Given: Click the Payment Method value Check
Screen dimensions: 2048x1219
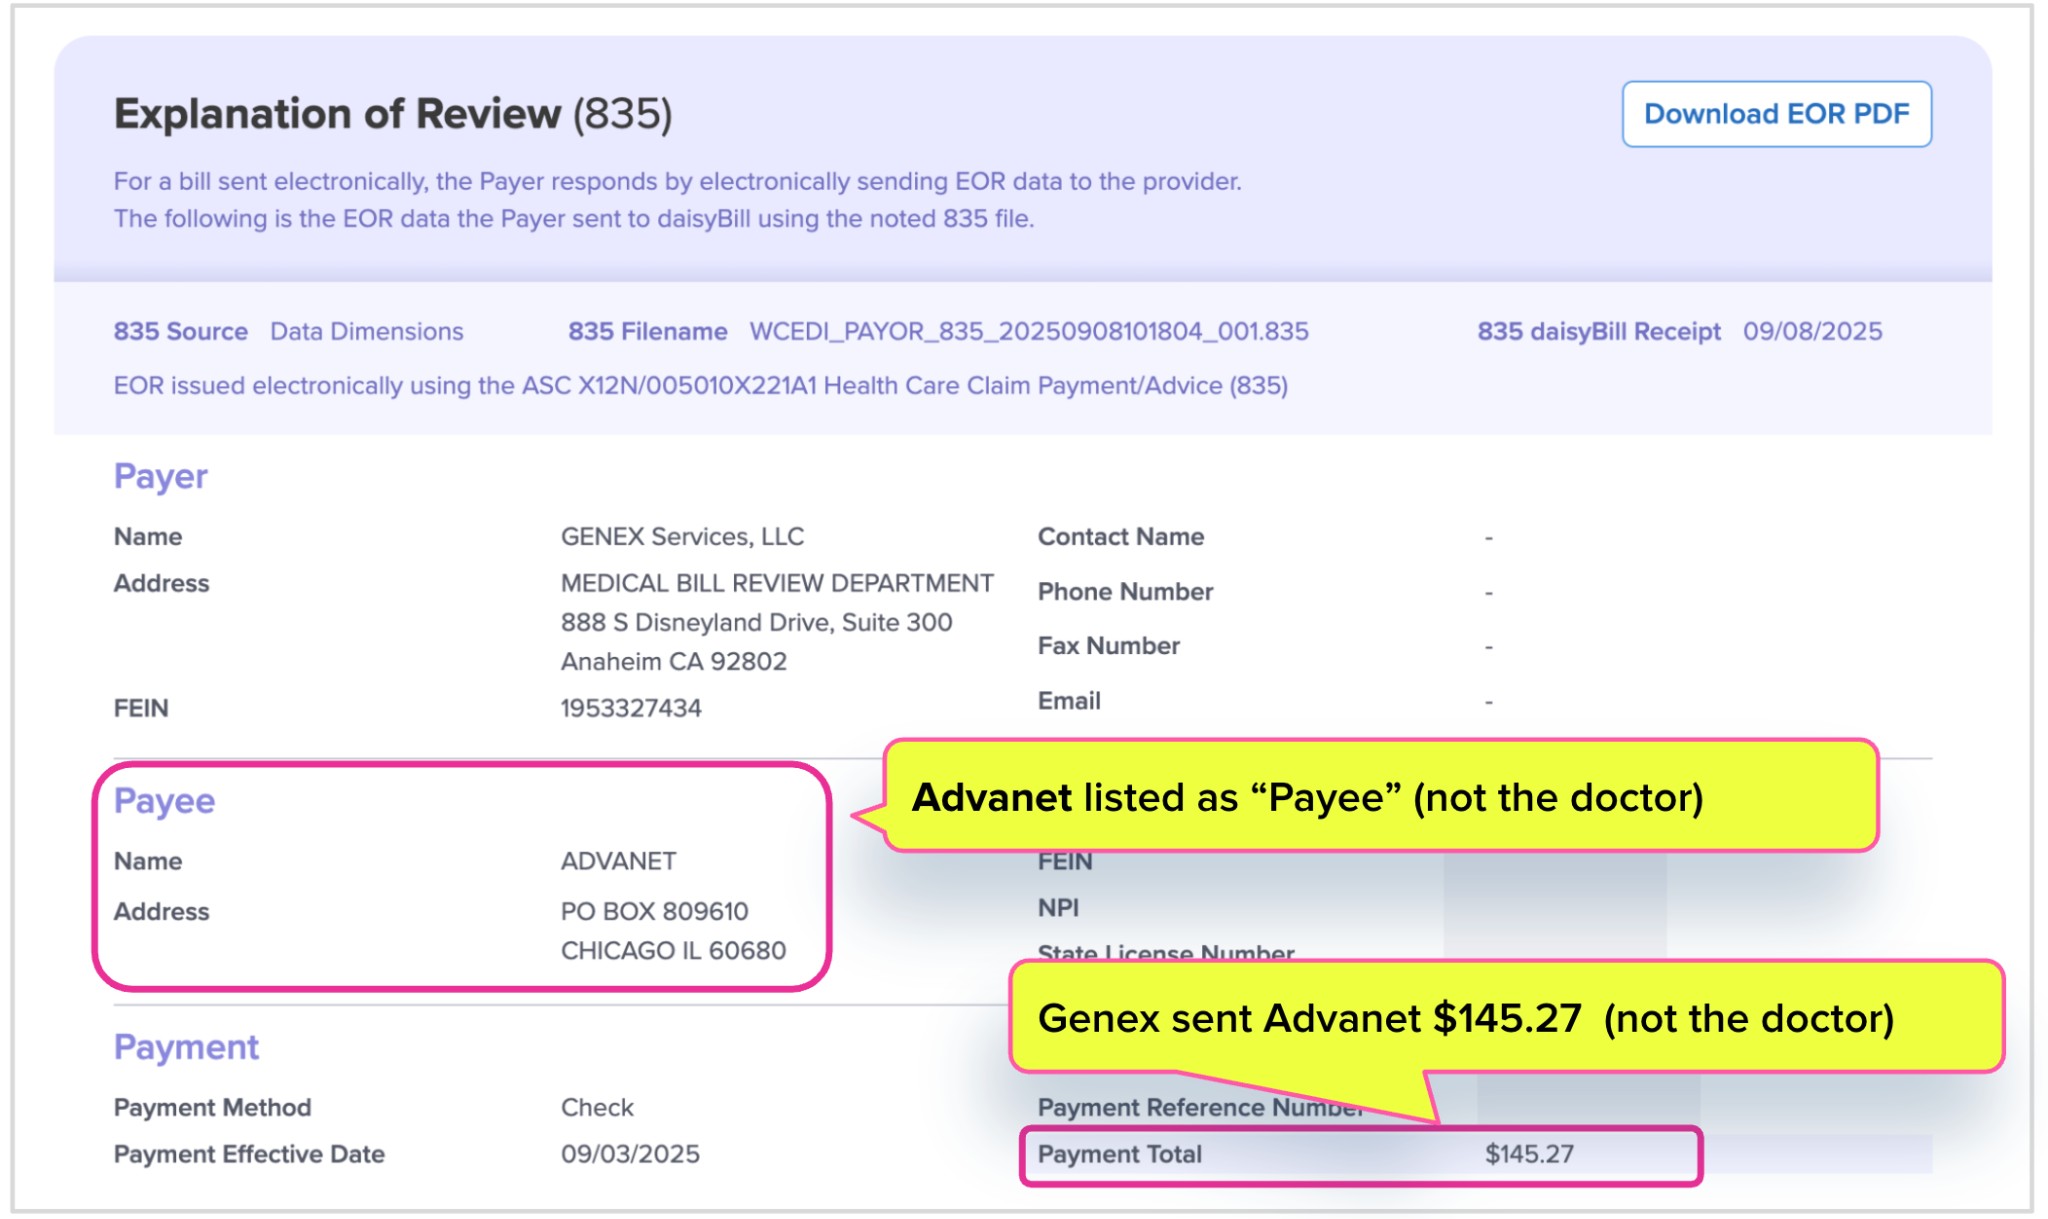Looking at the screenshot, I should 597,1107.
